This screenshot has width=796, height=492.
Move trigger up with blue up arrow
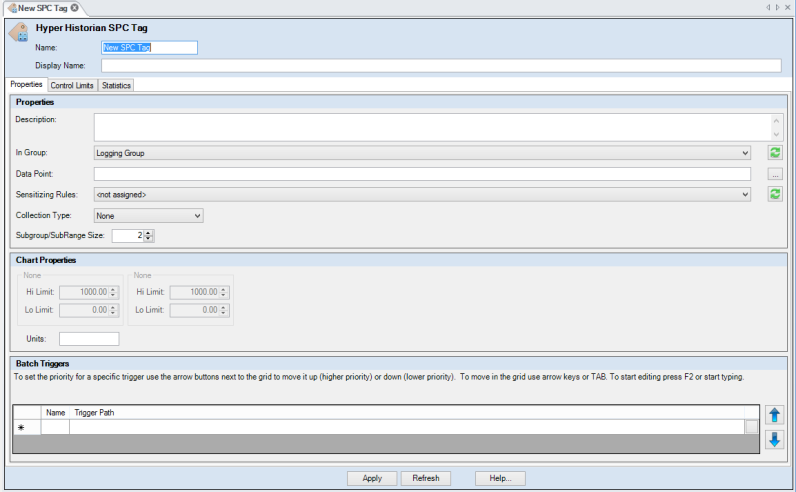[x=775, y=415]
